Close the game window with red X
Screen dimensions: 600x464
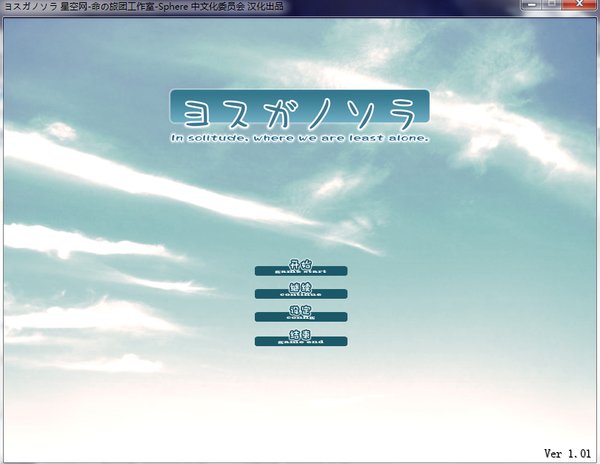click(579, 6)
